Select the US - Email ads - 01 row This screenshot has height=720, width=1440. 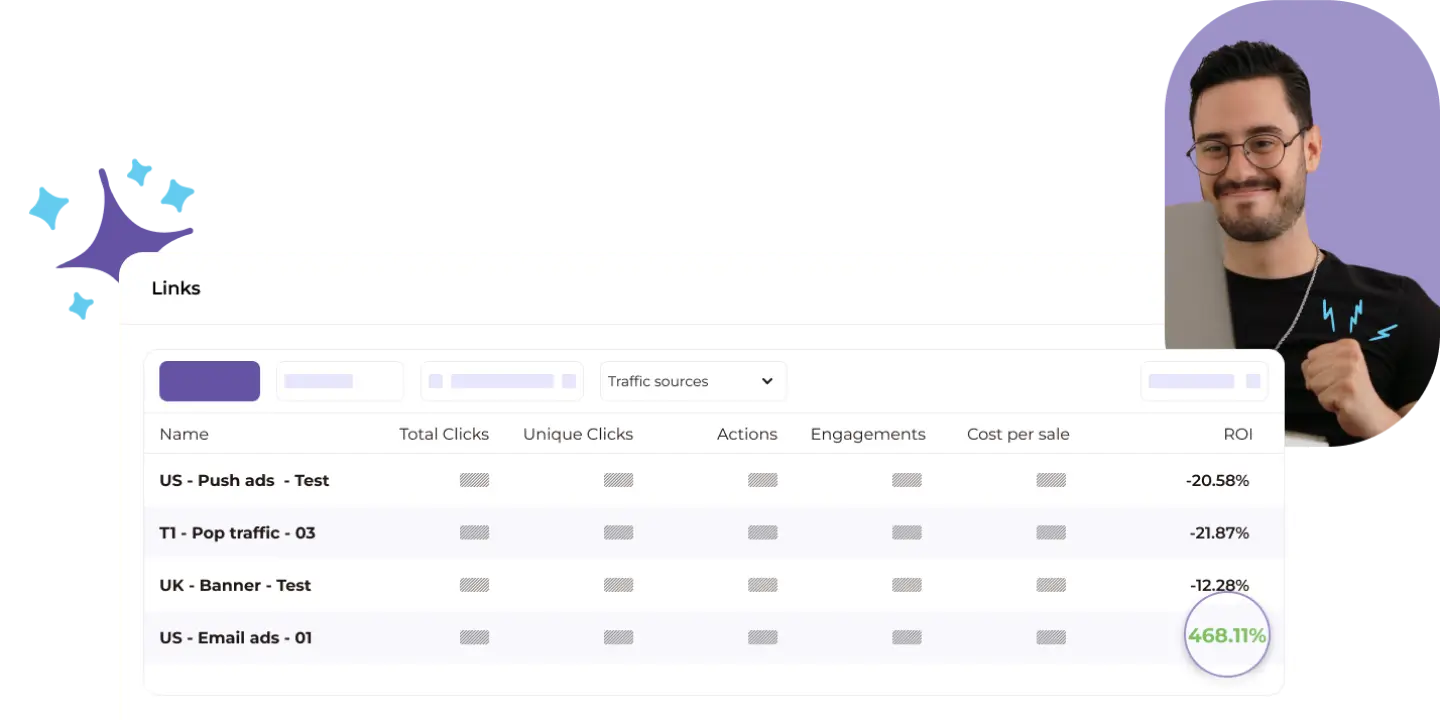[x=235, y=638]
